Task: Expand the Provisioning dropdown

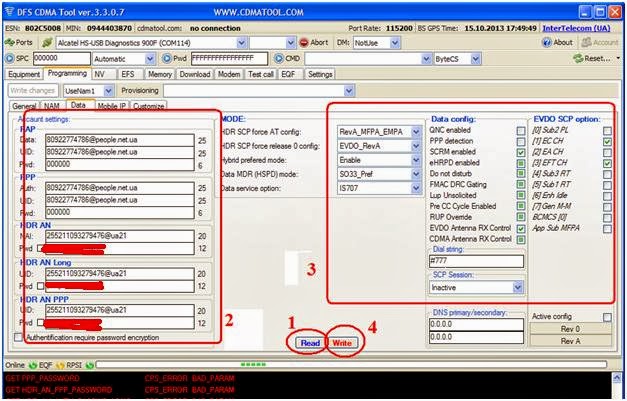Action: click(x=349, y=91)
